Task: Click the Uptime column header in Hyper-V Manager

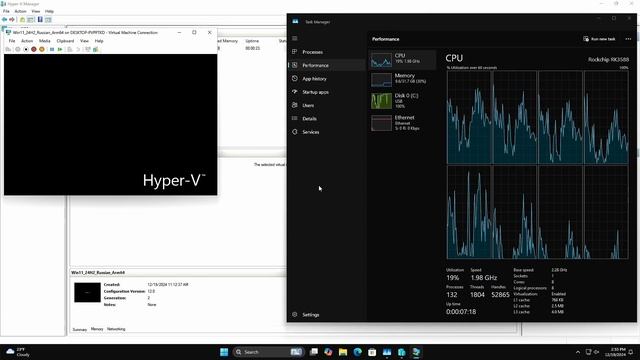Action: coord(252,41)
